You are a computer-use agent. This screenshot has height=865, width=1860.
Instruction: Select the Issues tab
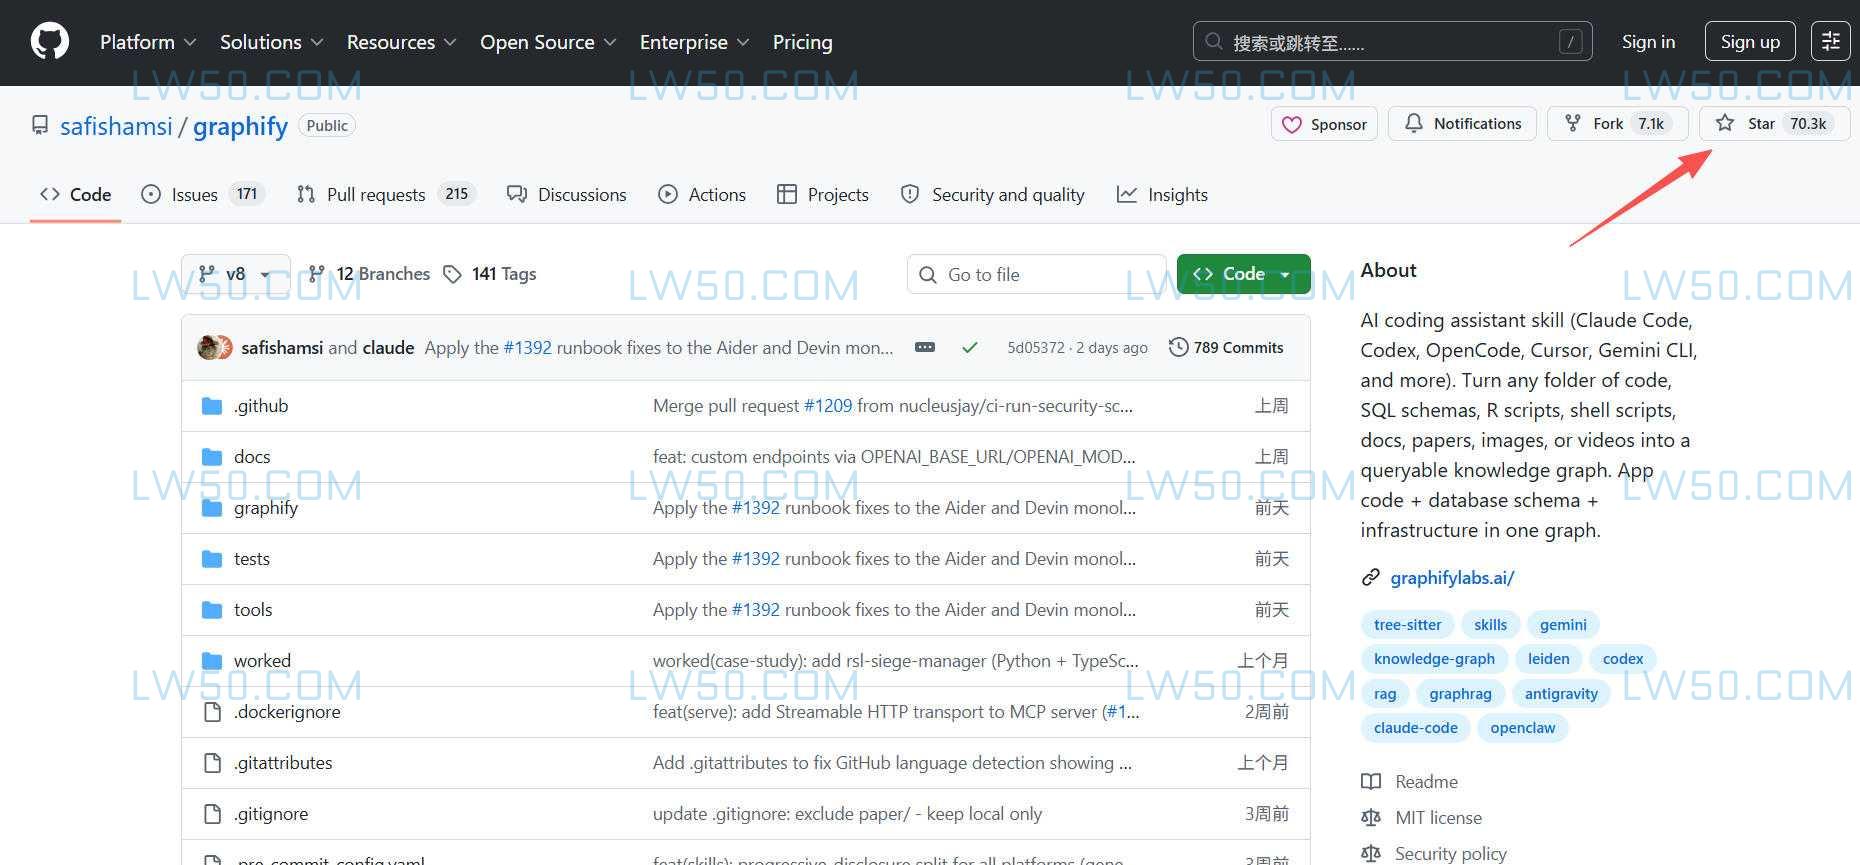(203, 195)
